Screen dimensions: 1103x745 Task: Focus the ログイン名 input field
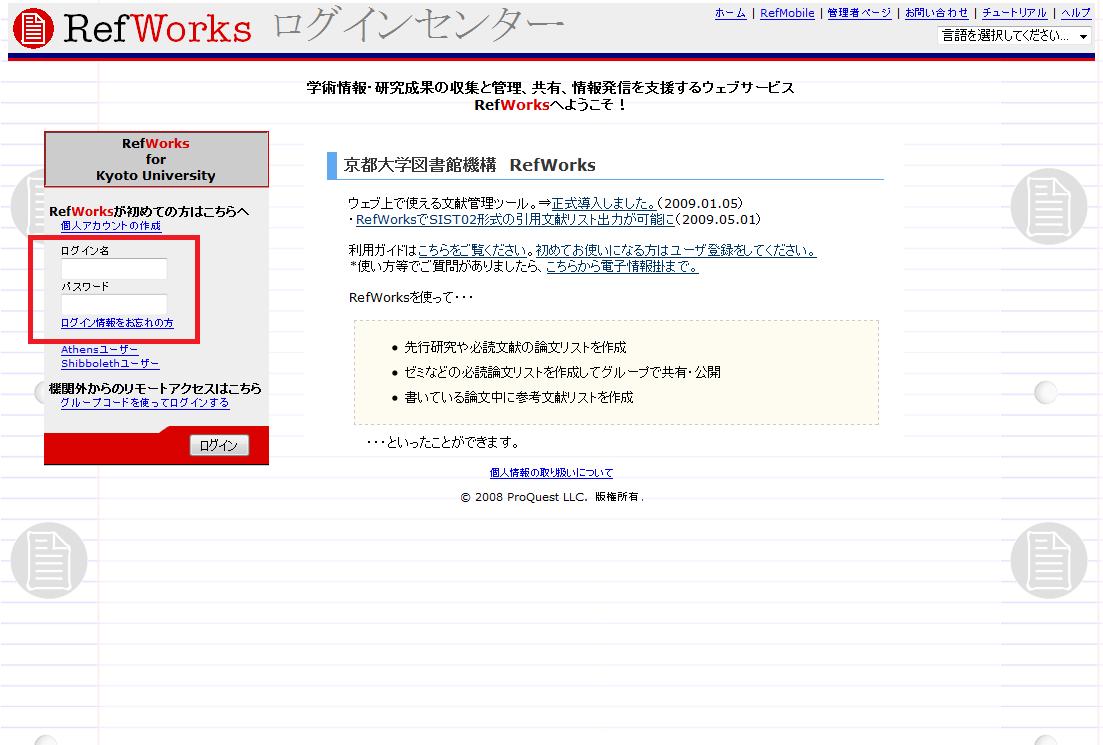click(114, 268)
